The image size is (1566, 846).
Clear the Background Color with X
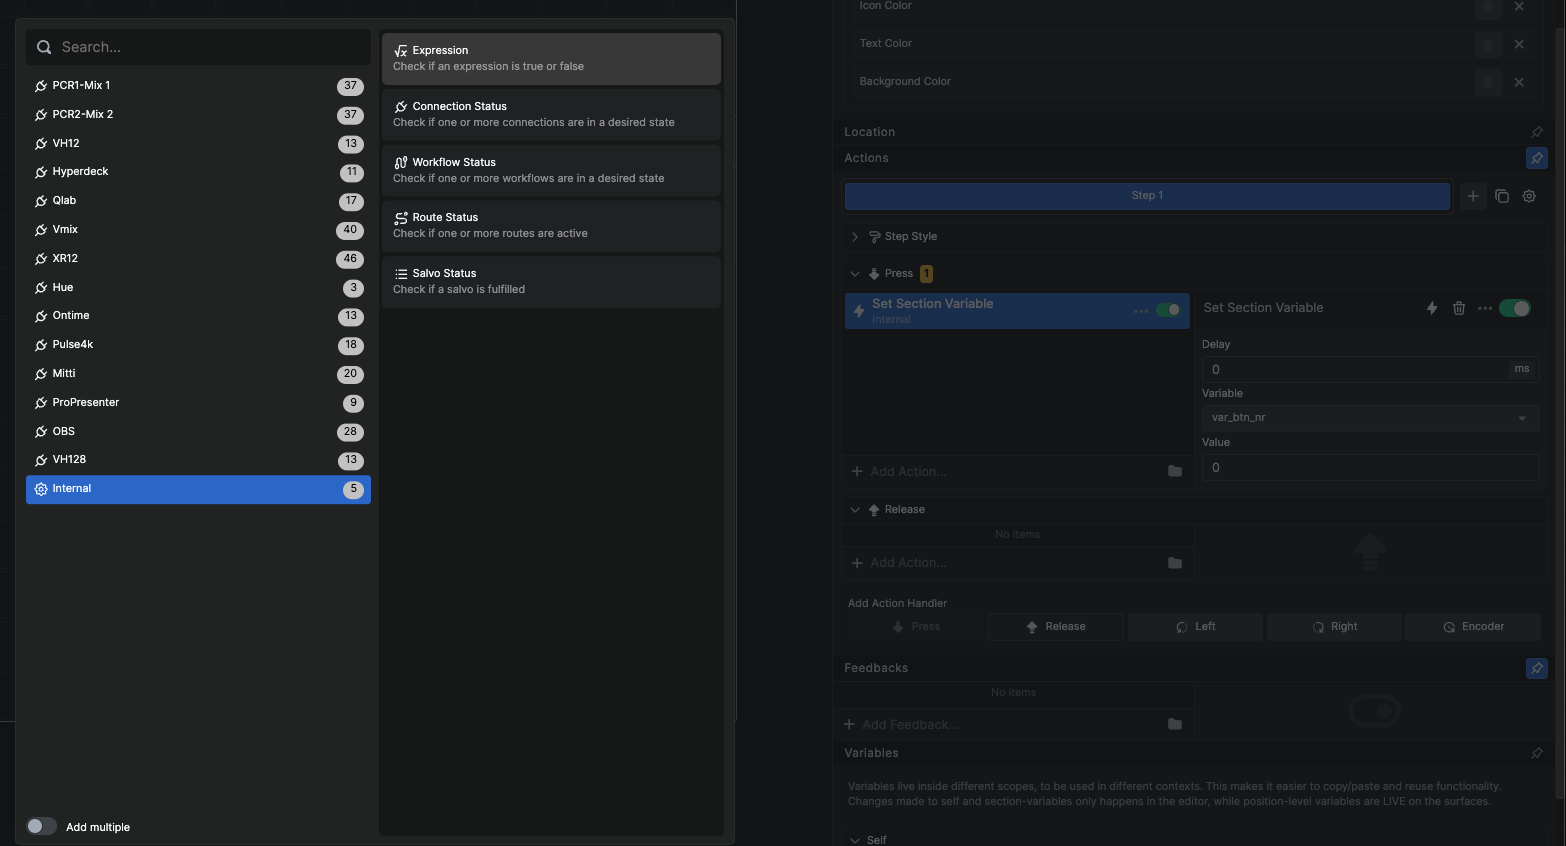[x=1519, y=82]
